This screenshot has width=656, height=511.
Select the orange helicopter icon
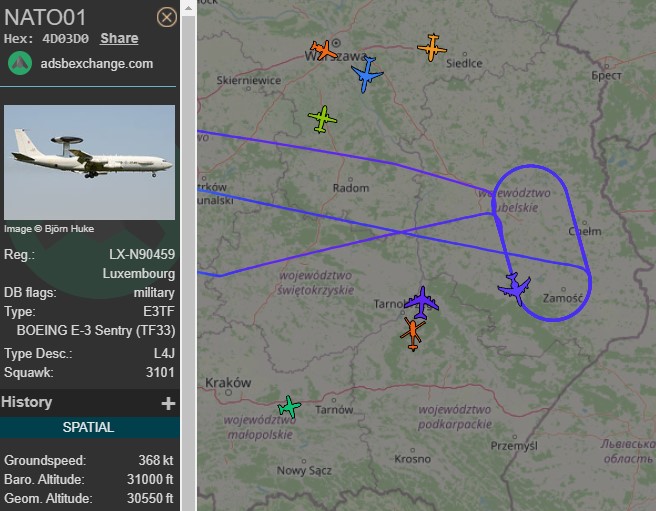(413, 334)
